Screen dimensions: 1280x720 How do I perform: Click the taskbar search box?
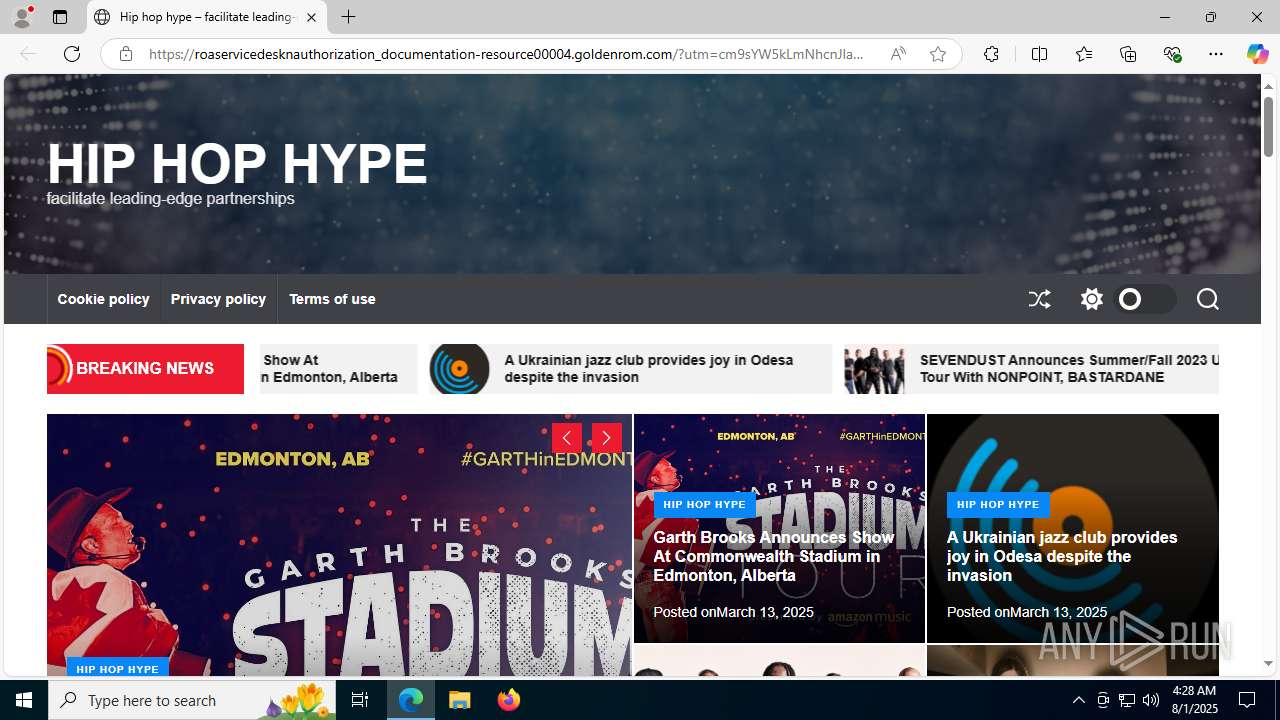[x=190, y=700]
